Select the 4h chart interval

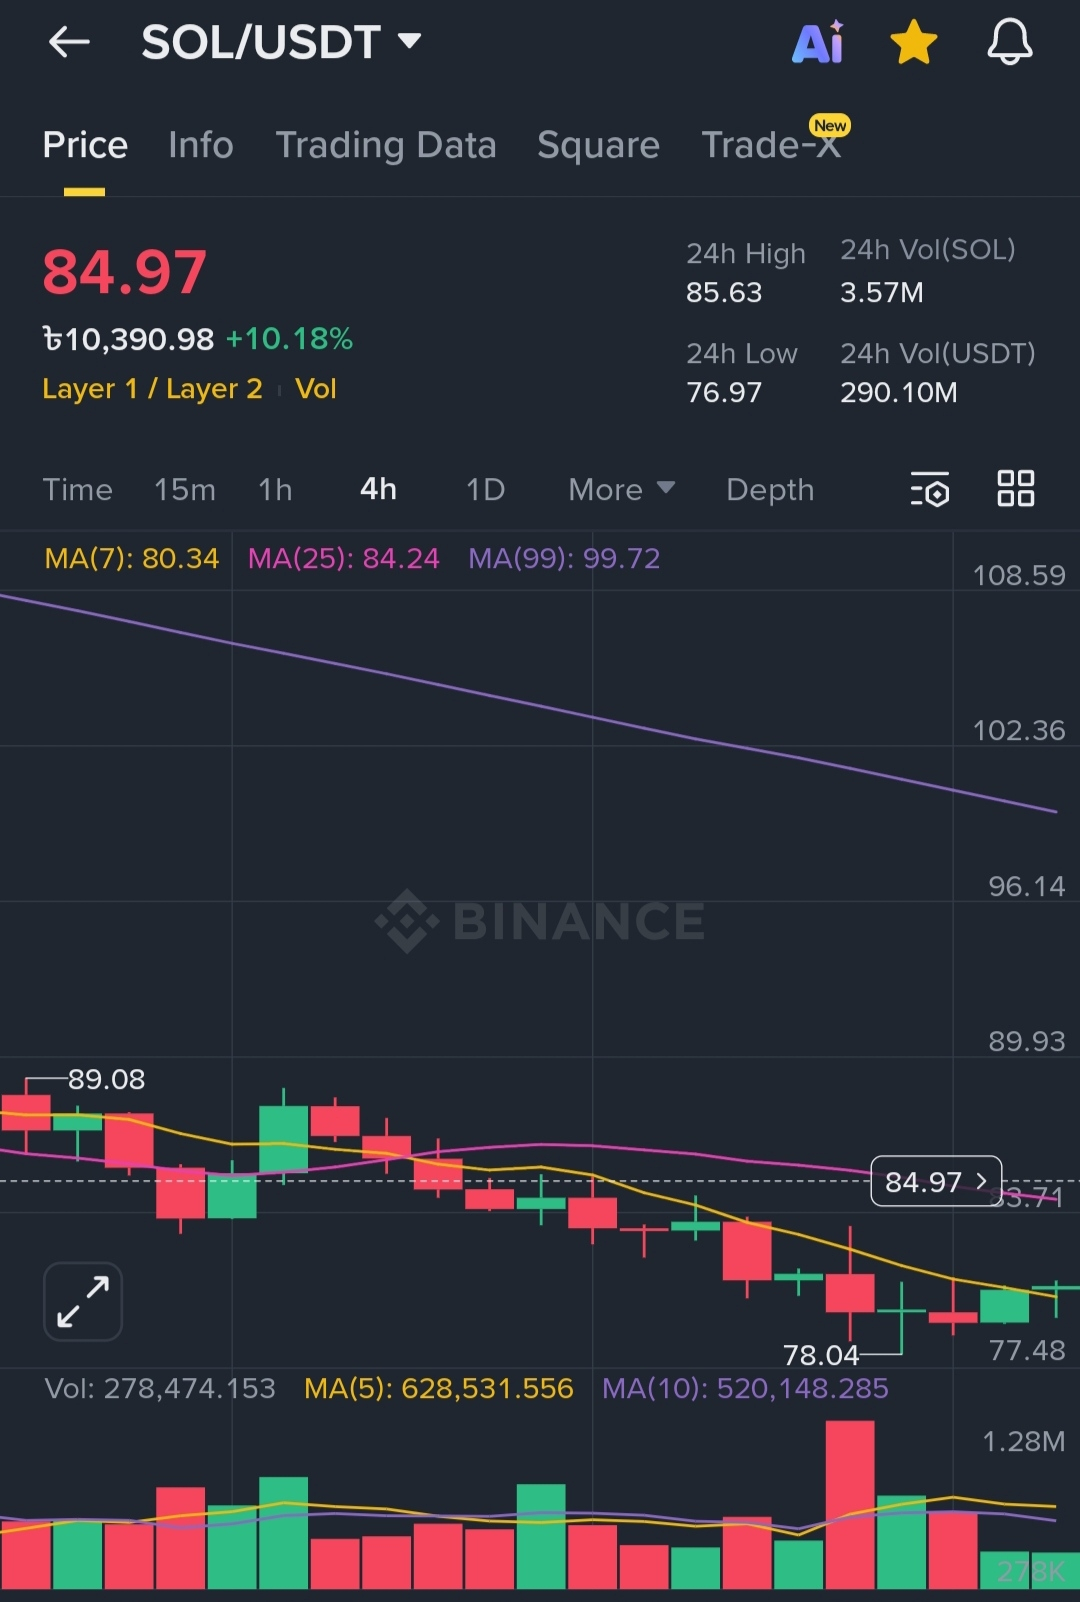[378, 490]
